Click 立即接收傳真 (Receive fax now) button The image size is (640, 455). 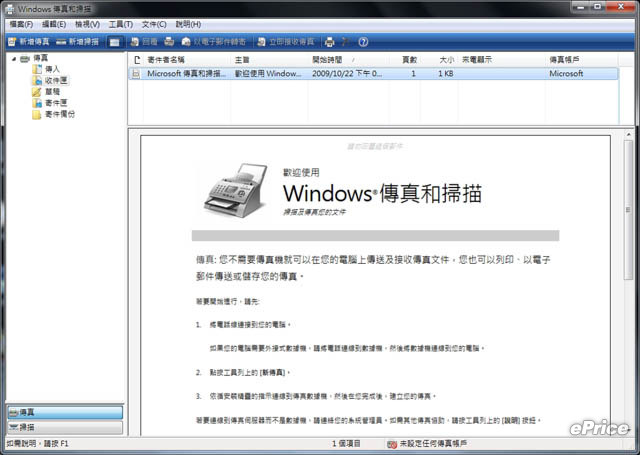coord(286,42)
